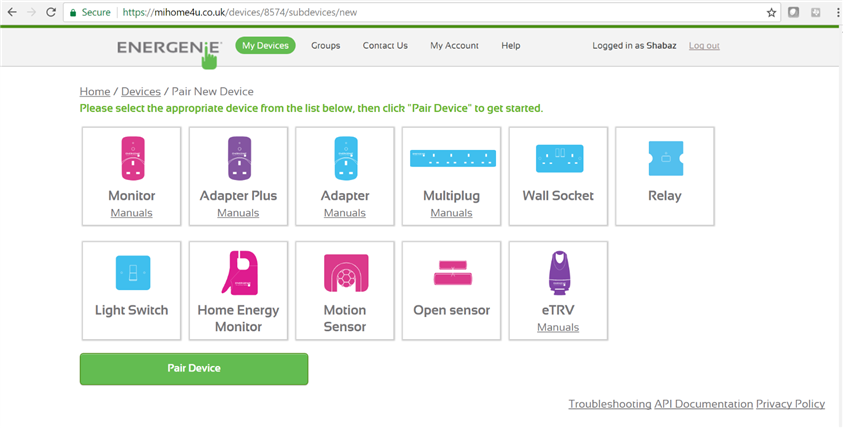Select the purple Adapter Plus plug icon
This screenshot has width=843, height=428.
[x=239, y=158]
